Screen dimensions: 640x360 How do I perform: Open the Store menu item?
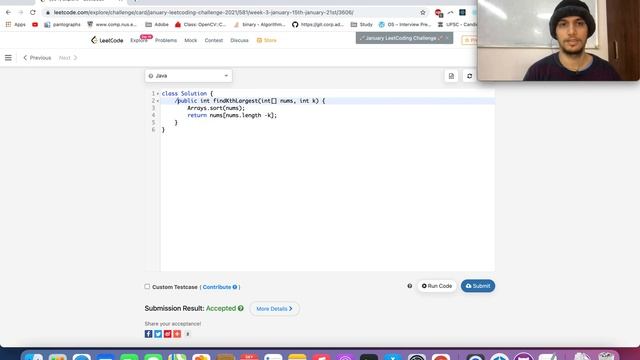pos(267,40)
